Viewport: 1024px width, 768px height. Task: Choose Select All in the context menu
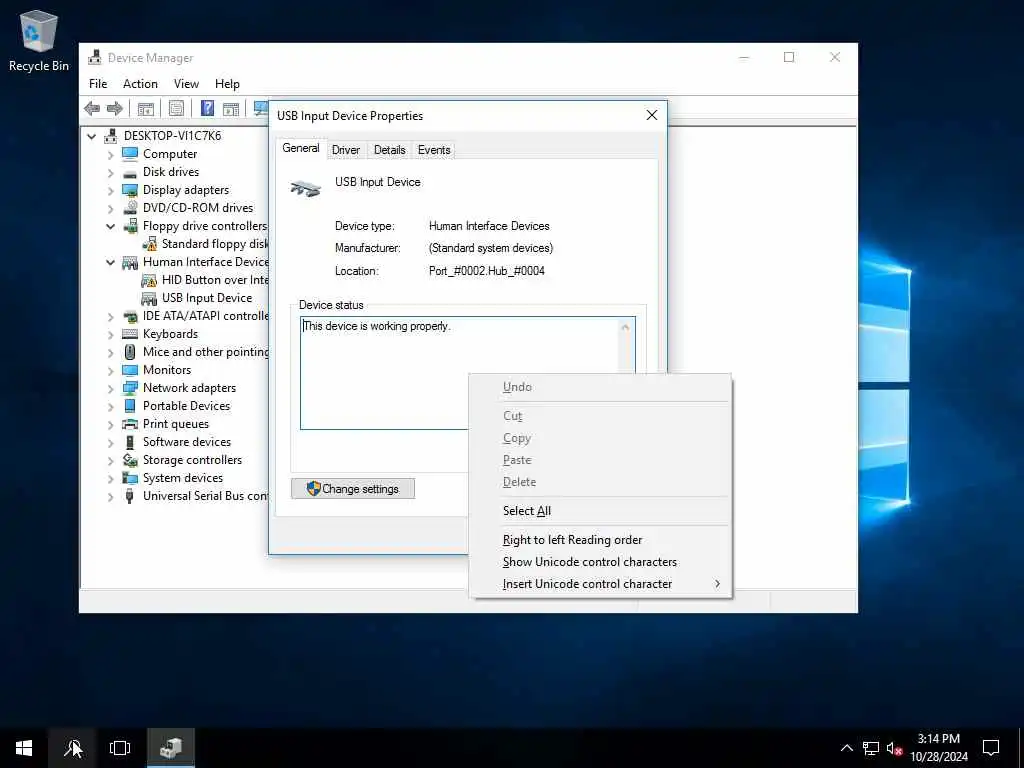tap(600, 511)
